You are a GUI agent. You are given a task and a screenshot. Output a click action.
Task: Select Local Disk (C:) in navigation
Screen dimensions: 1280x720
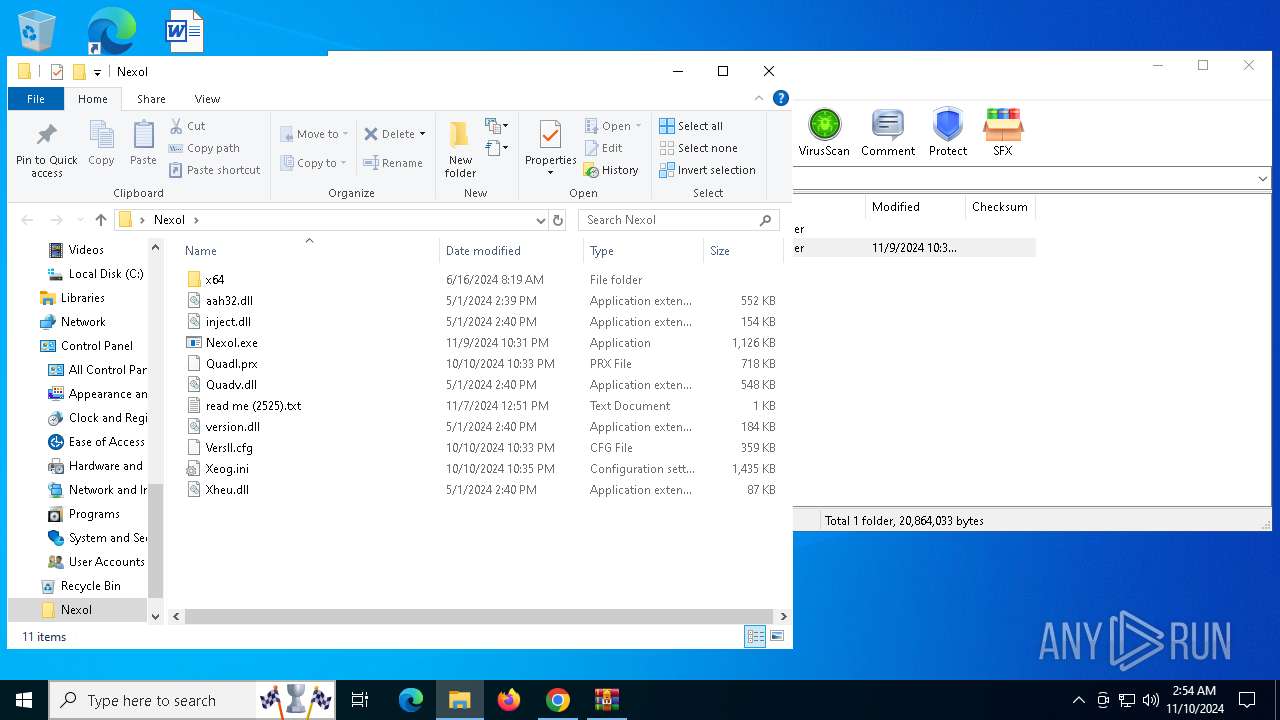tap(105, 274)
